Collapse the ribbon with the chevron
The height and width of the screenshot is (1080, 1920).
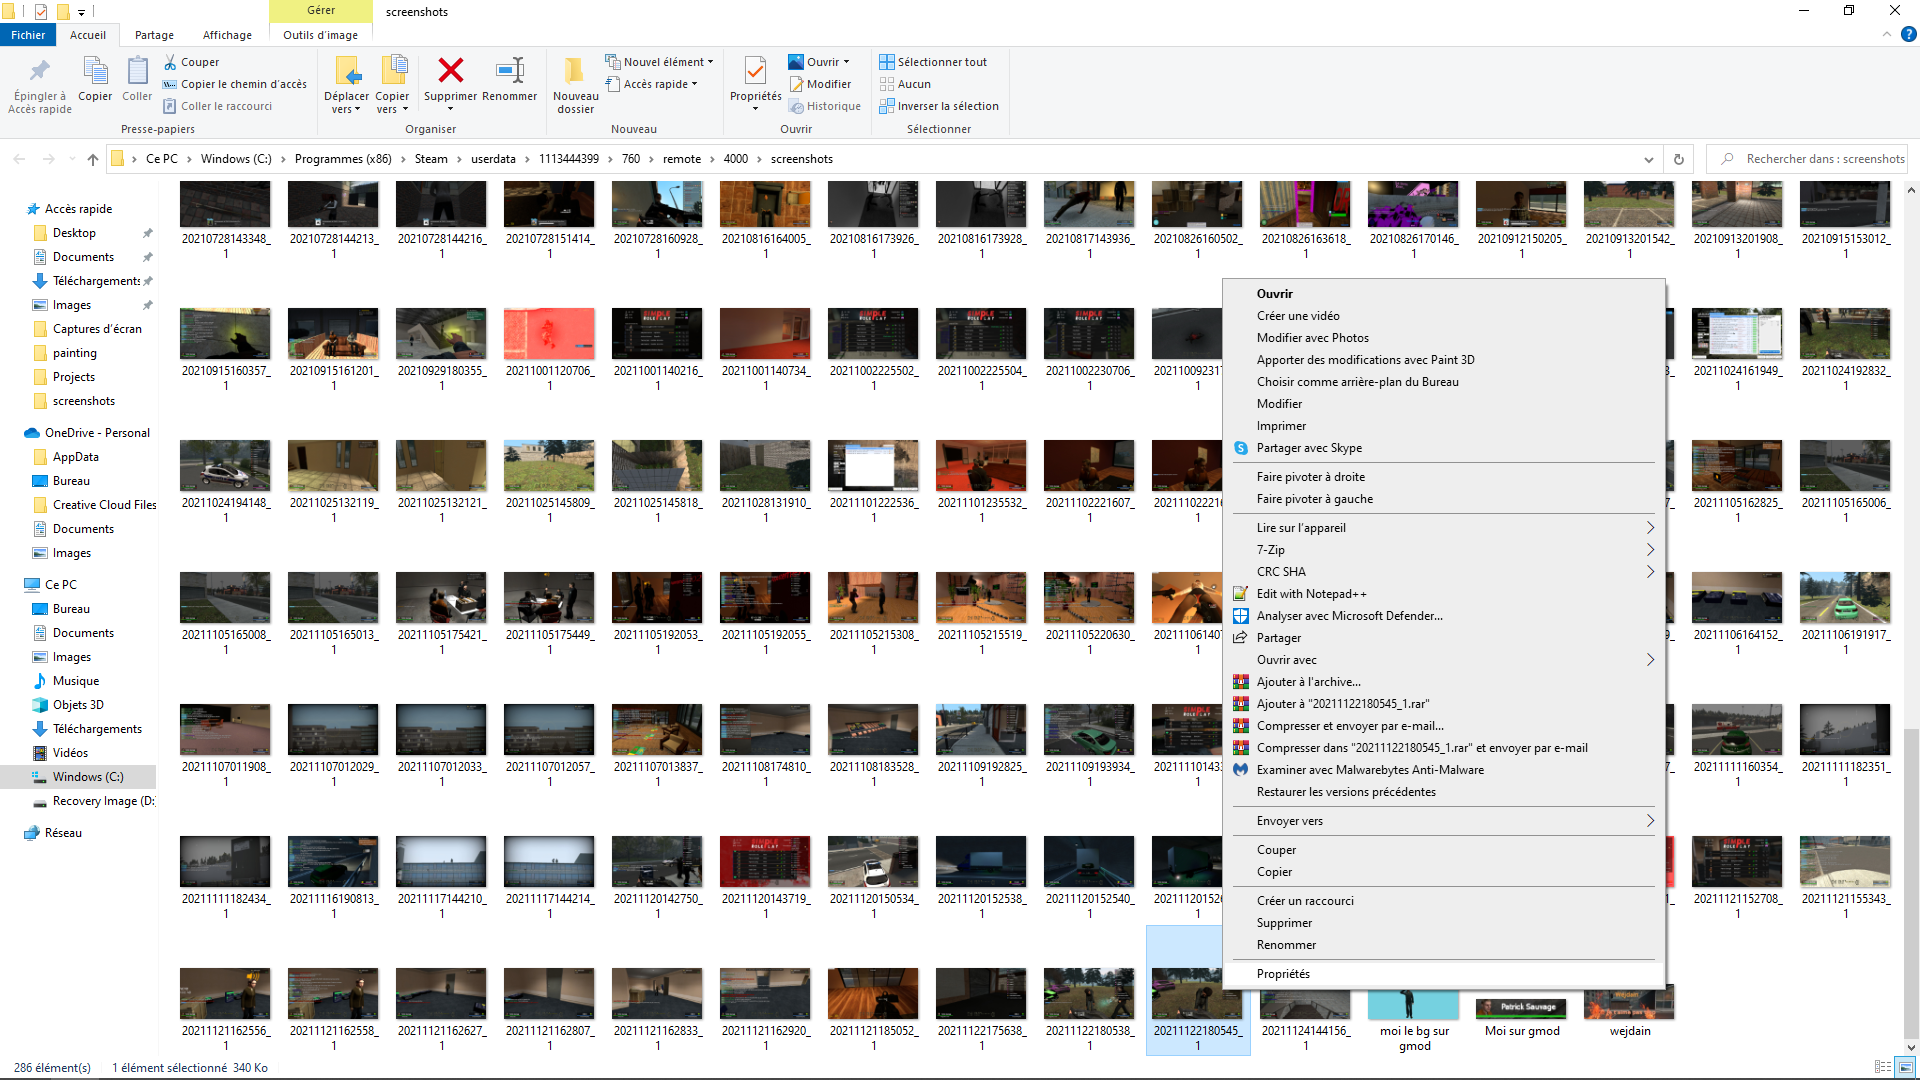(1887, 34)
